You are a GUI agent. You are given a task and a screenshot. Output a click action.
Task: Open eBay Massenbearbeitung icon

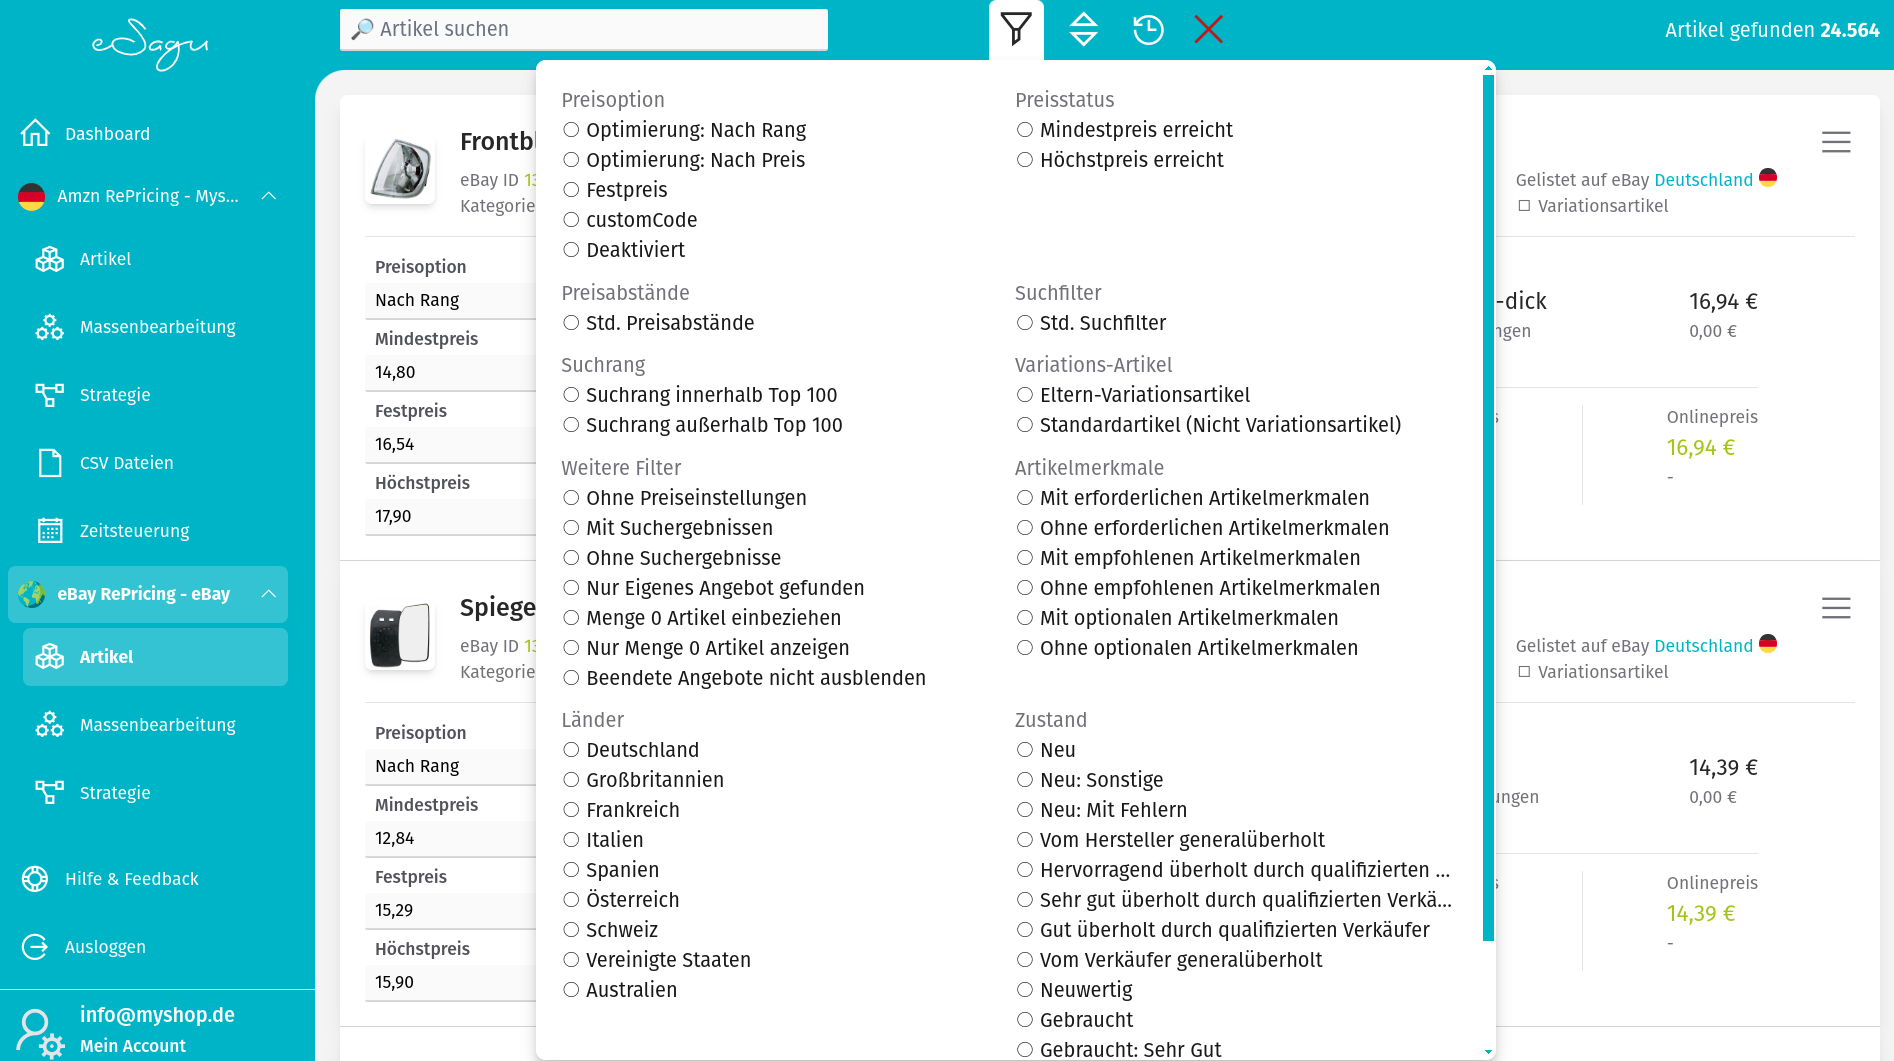[50, 725]
